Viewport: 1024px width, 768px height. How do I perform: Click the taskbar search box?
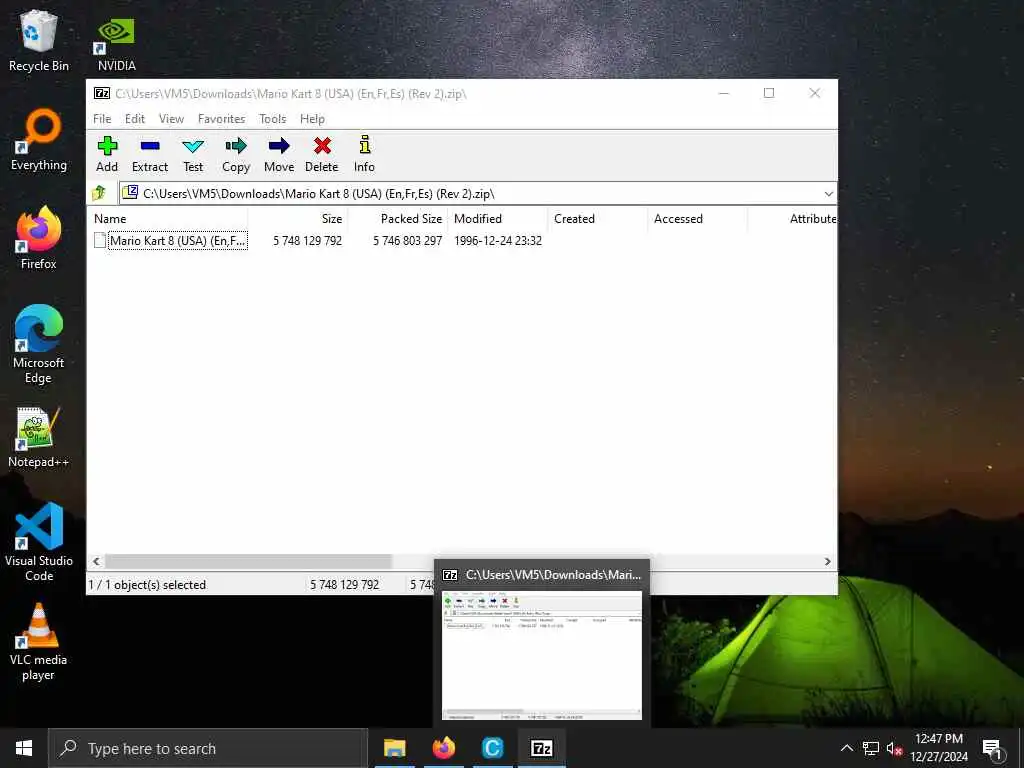208,748
